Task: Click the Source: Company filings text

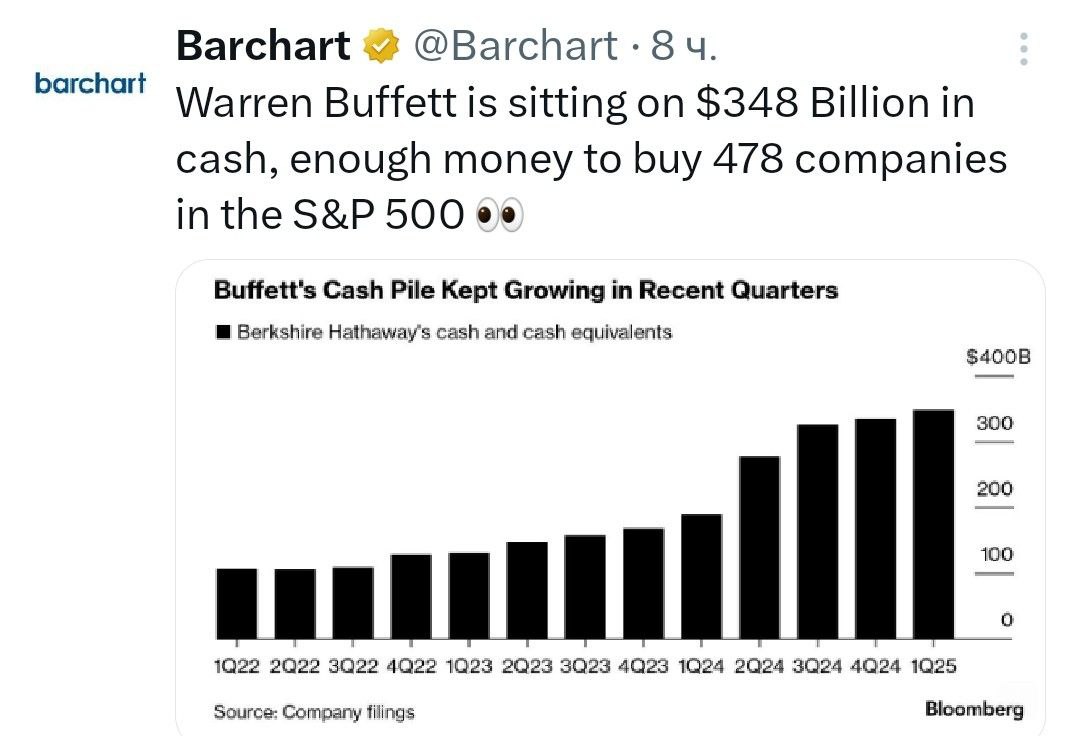Action: [x=314, y=711]
